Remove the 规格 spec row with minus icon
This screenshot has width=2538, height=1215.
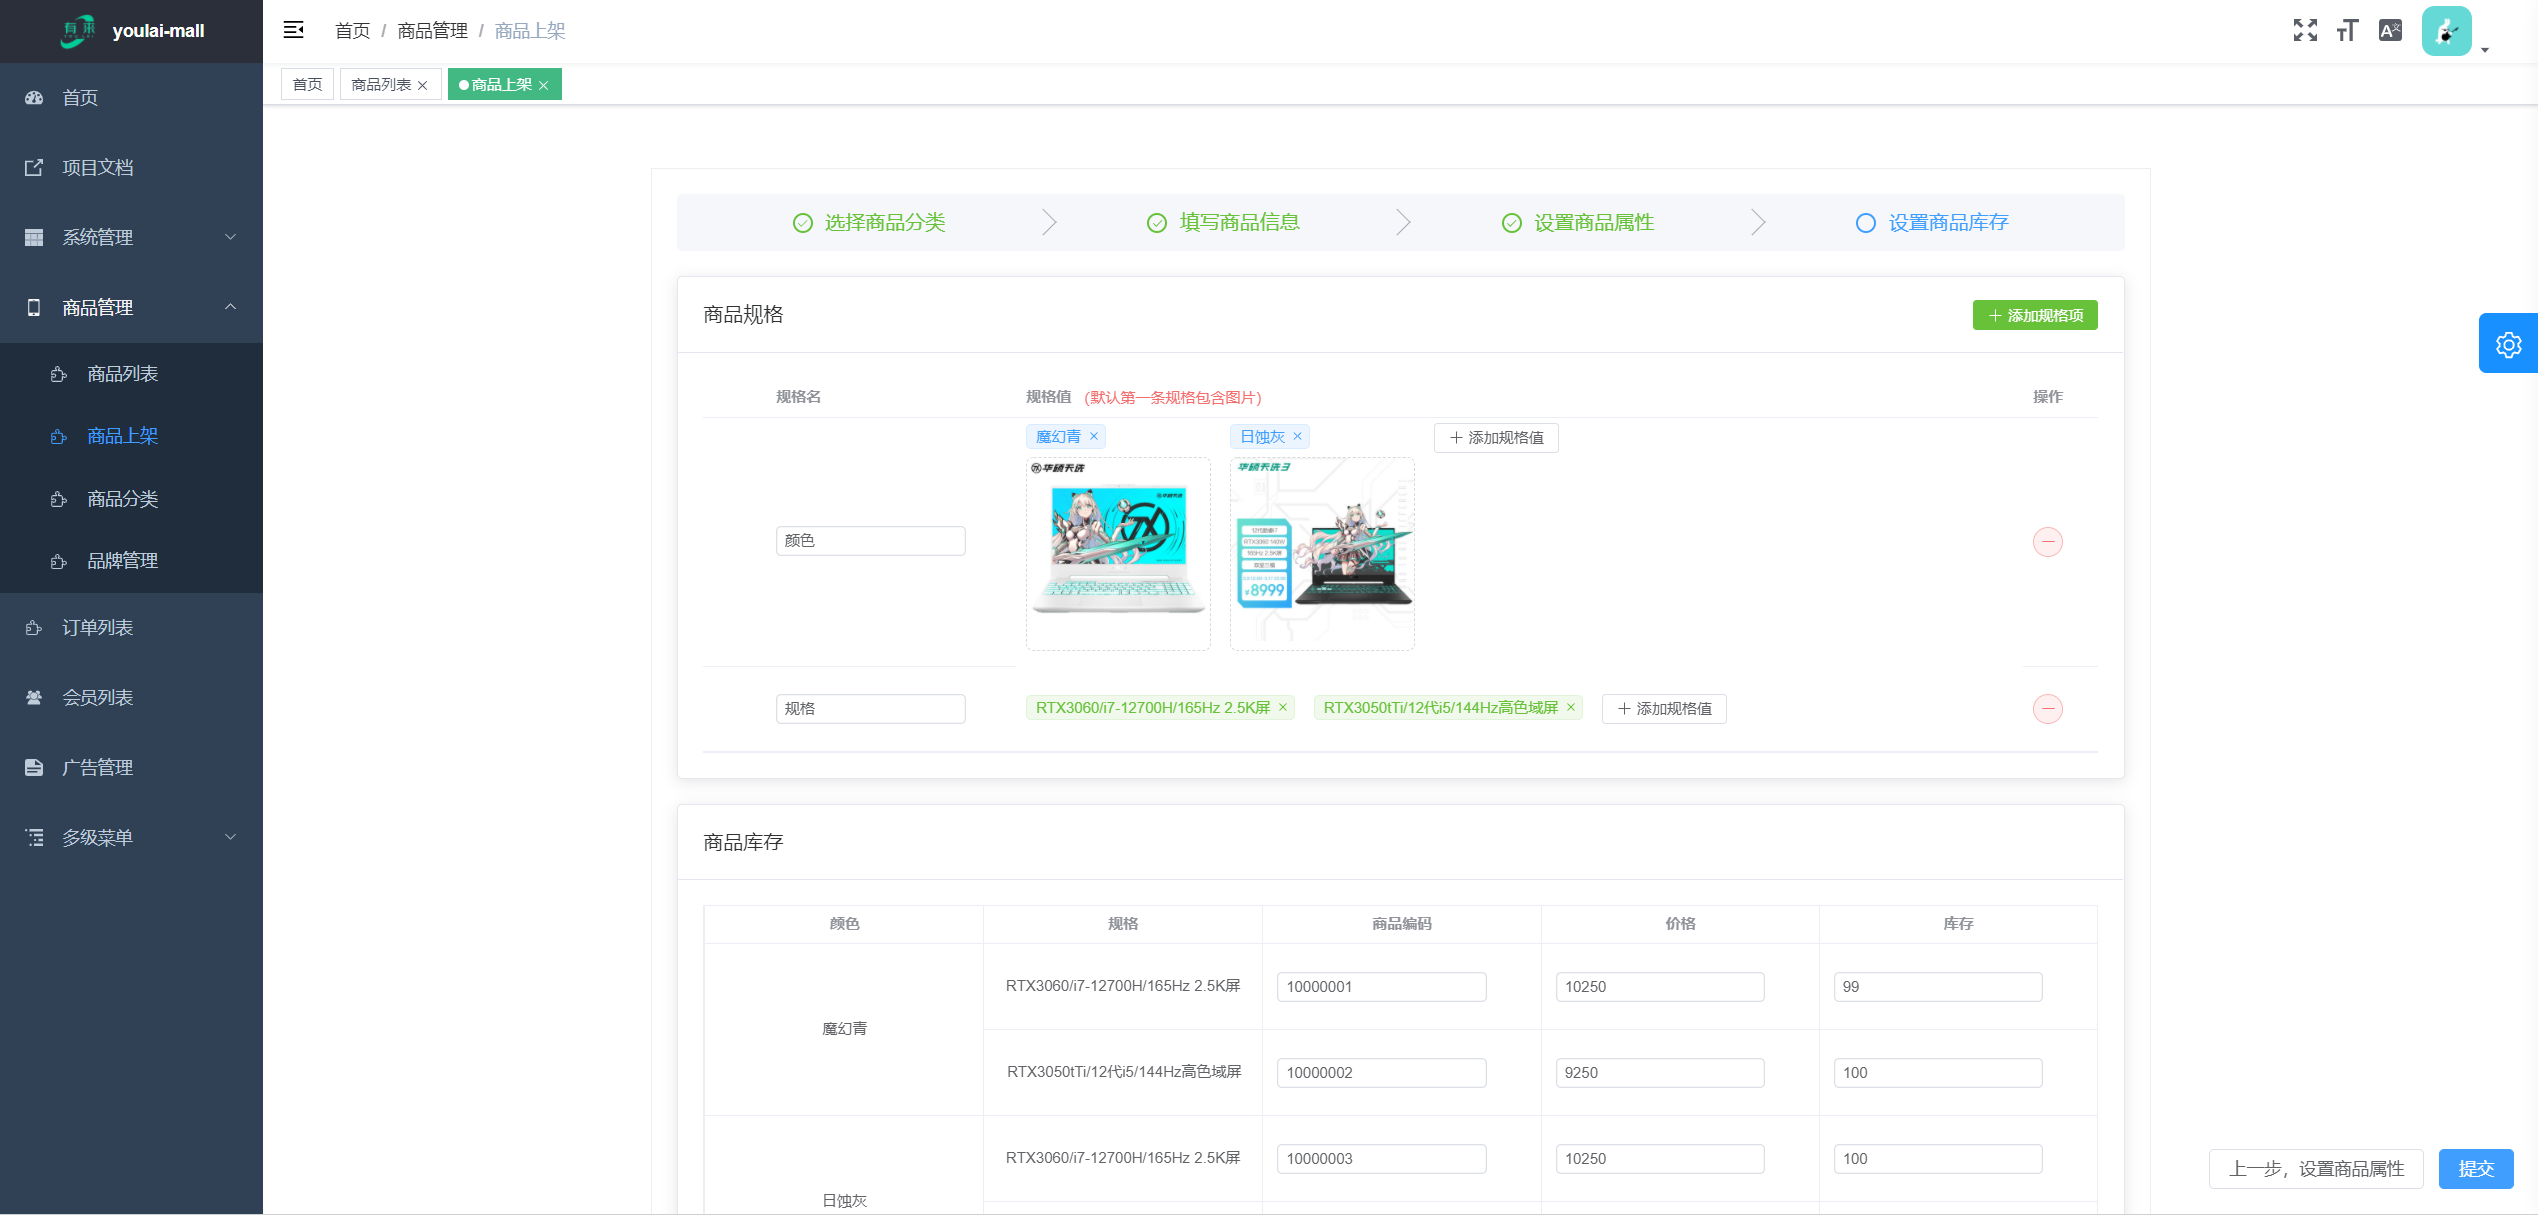click(2047, 709)
